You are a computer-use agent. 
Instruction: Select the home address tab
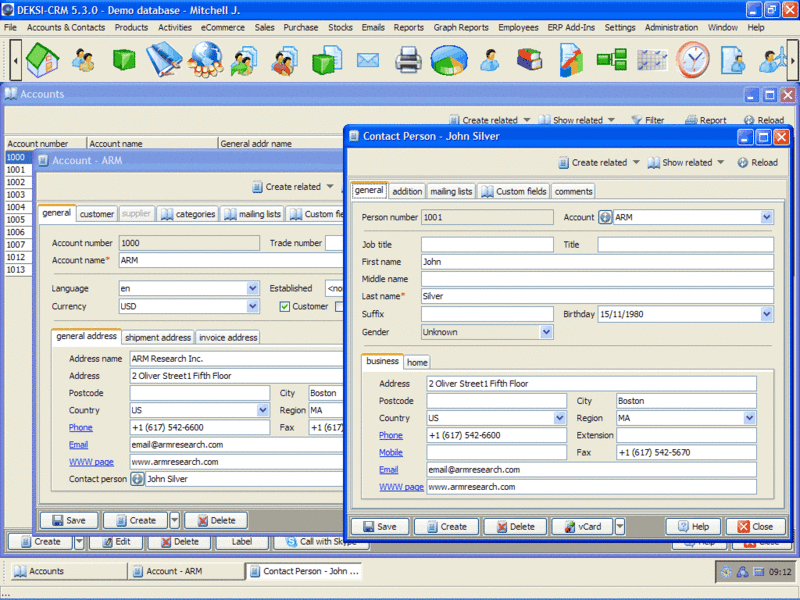click(x=417, y=362)
